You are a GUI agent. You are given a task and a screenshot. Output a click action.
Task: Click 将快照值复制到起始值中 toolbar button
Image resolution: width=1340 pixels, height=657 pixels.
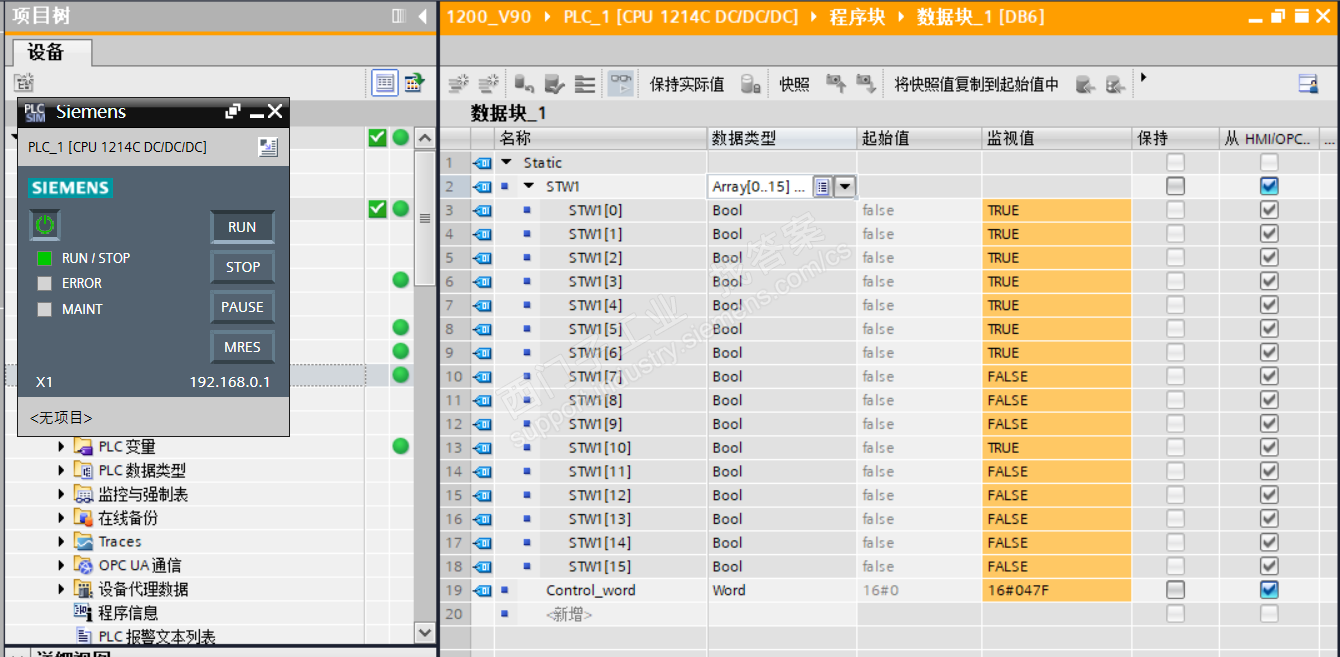point(976,84)
